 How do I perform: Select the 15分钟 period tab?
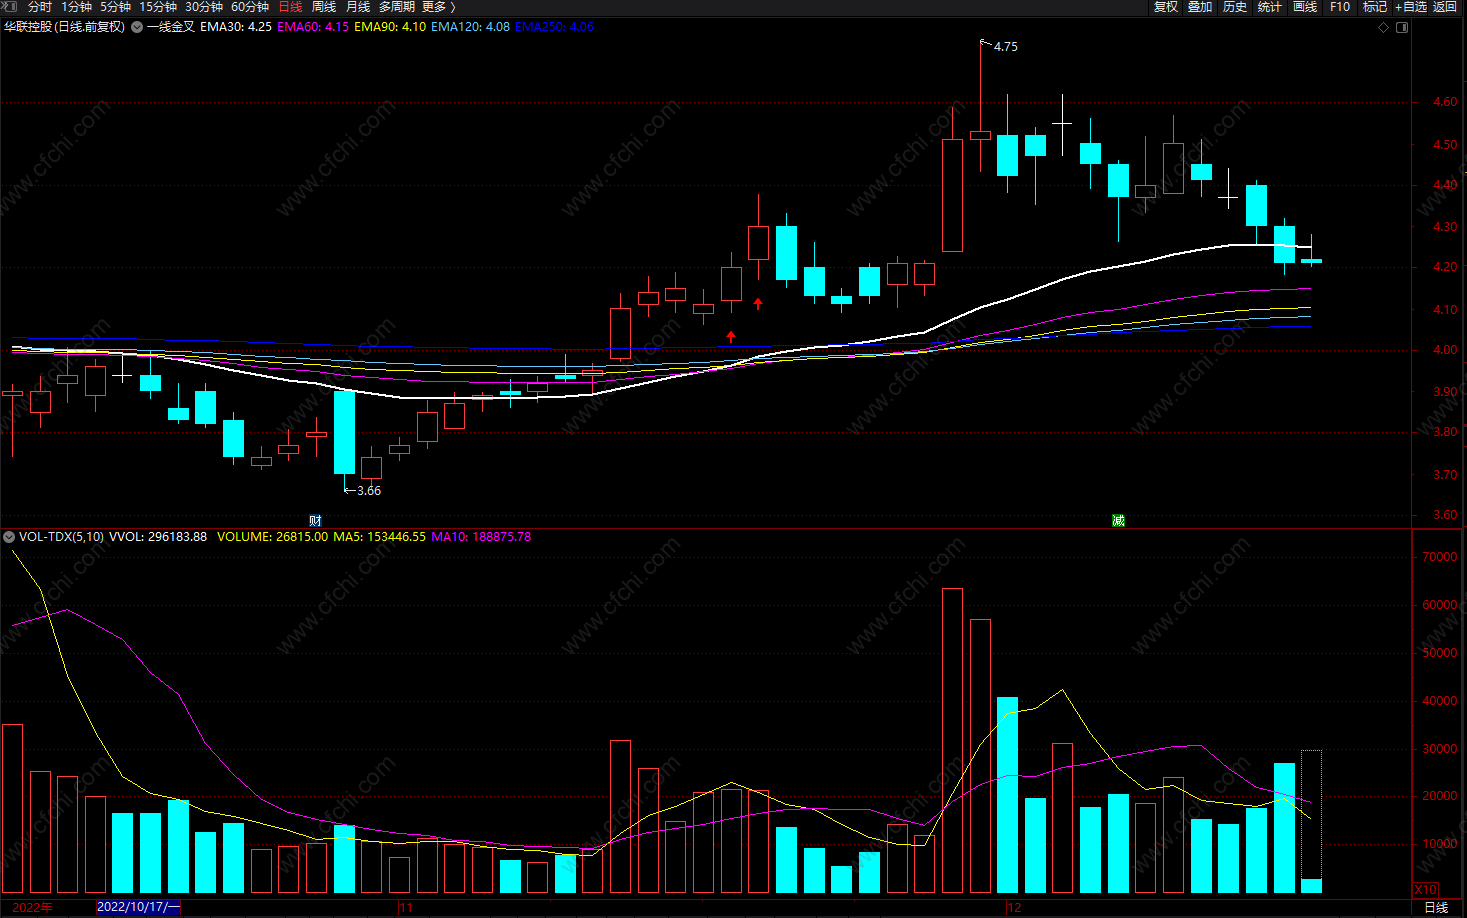tap(158, 7)
